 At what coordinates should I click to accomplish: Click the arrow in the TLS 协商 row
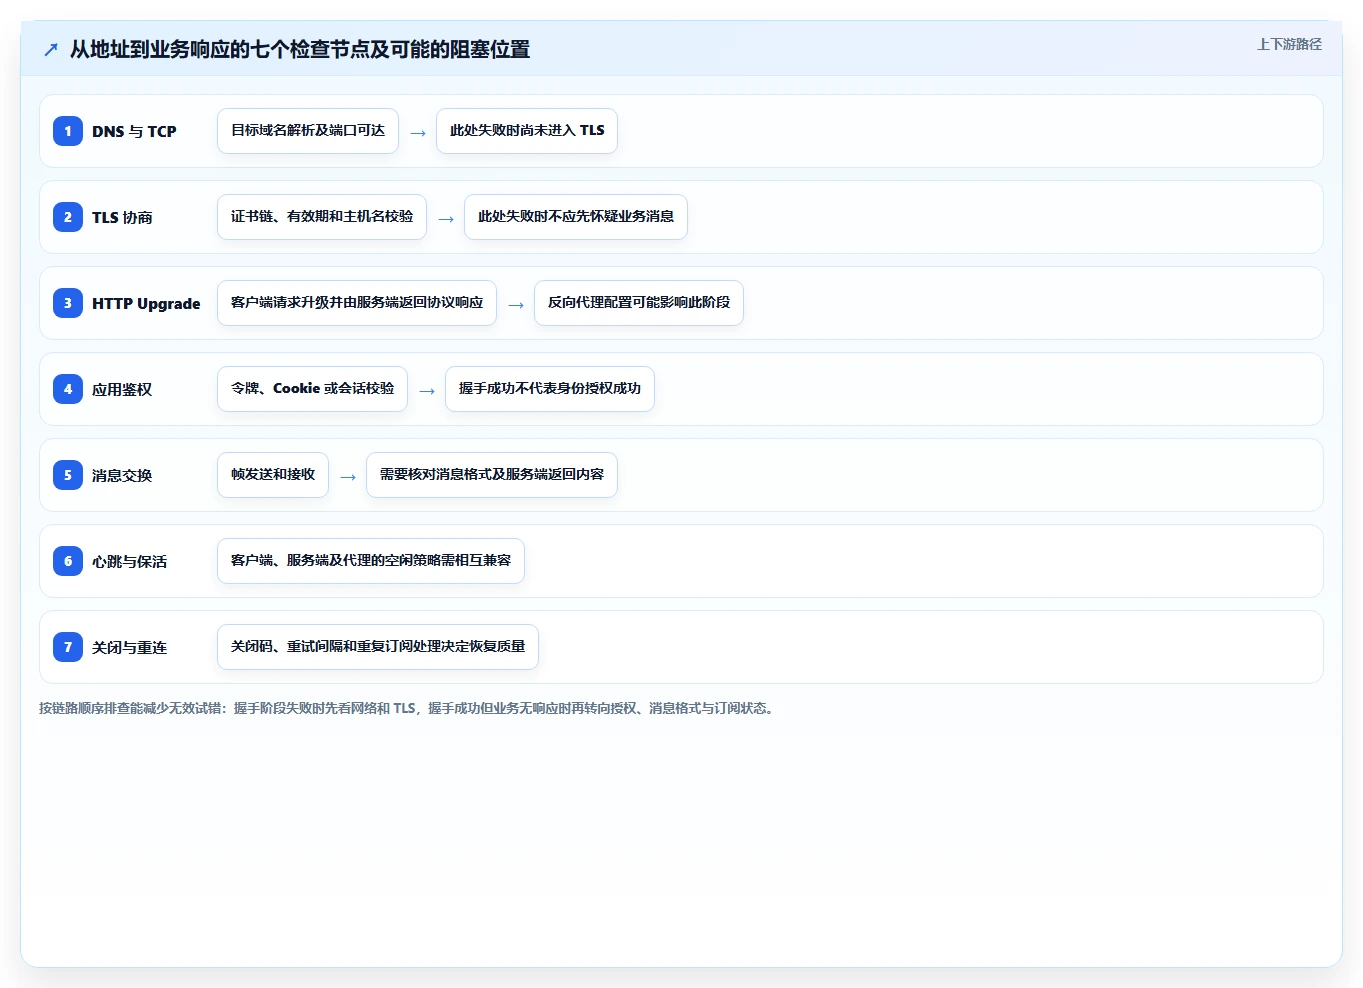click(446, 219)
